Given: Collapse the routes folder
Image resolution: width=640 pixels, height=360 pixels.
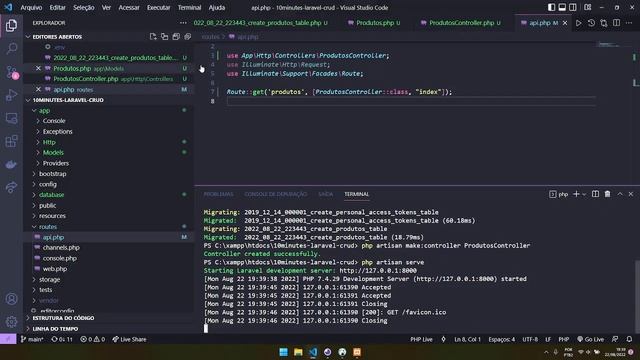Looking at the screenshot, I should click(x=48, y=227).
